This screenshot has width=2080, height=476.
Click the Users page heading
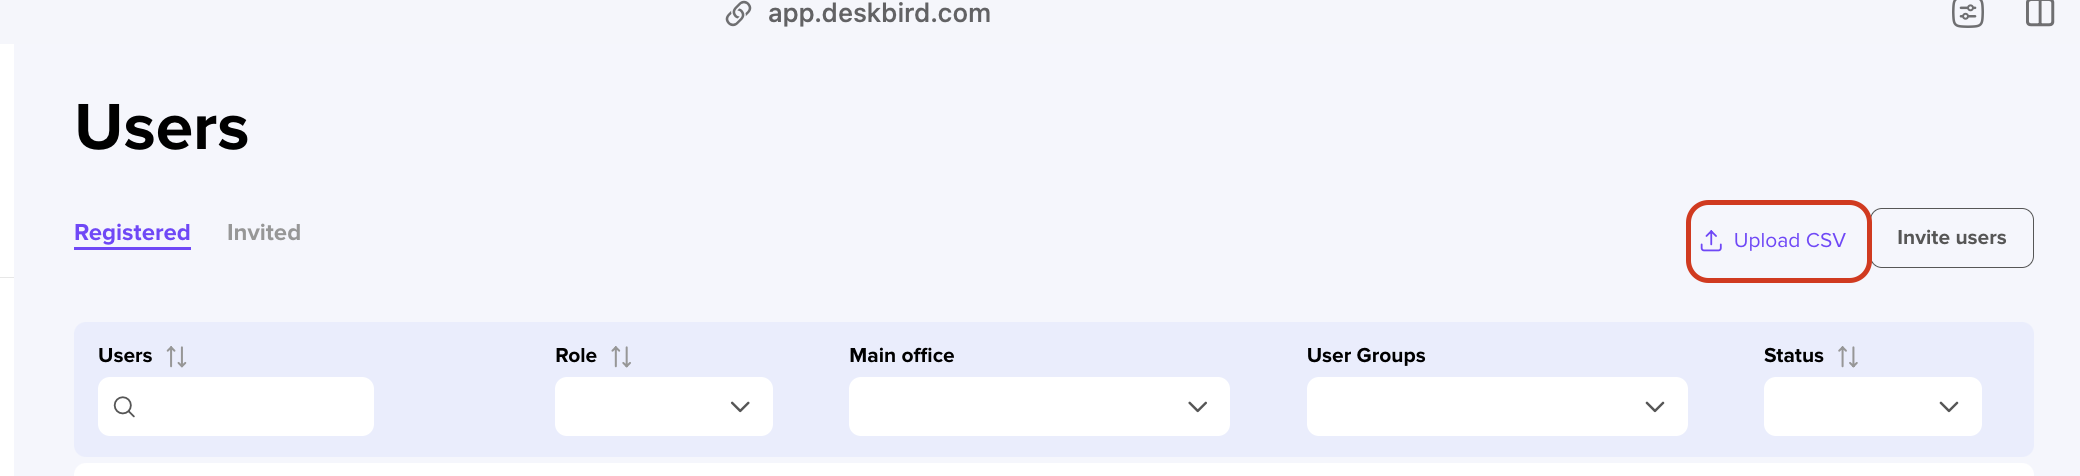[x=162, y=128]
